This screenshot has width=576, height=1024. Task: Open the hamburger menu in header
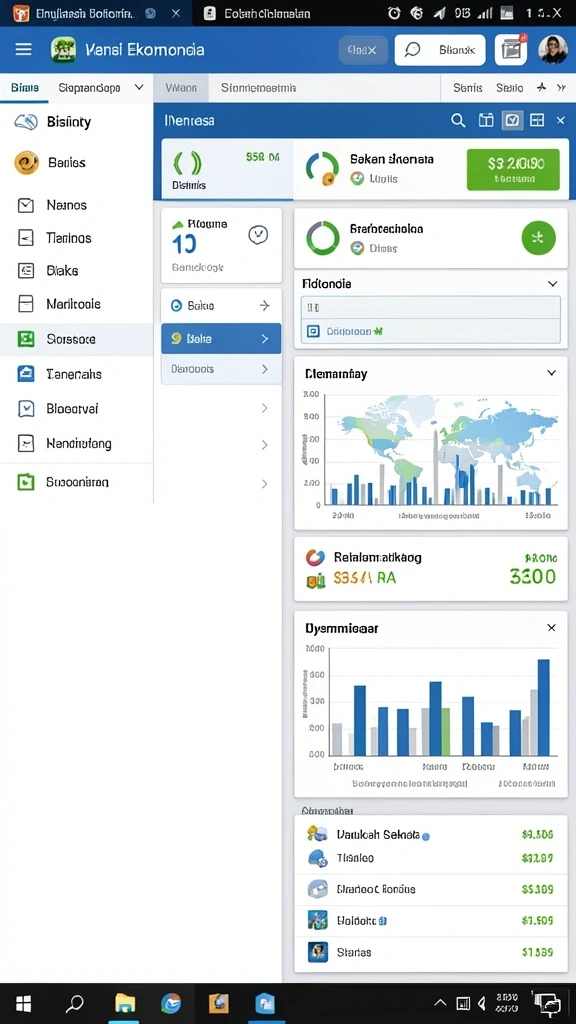pos(24,50)
